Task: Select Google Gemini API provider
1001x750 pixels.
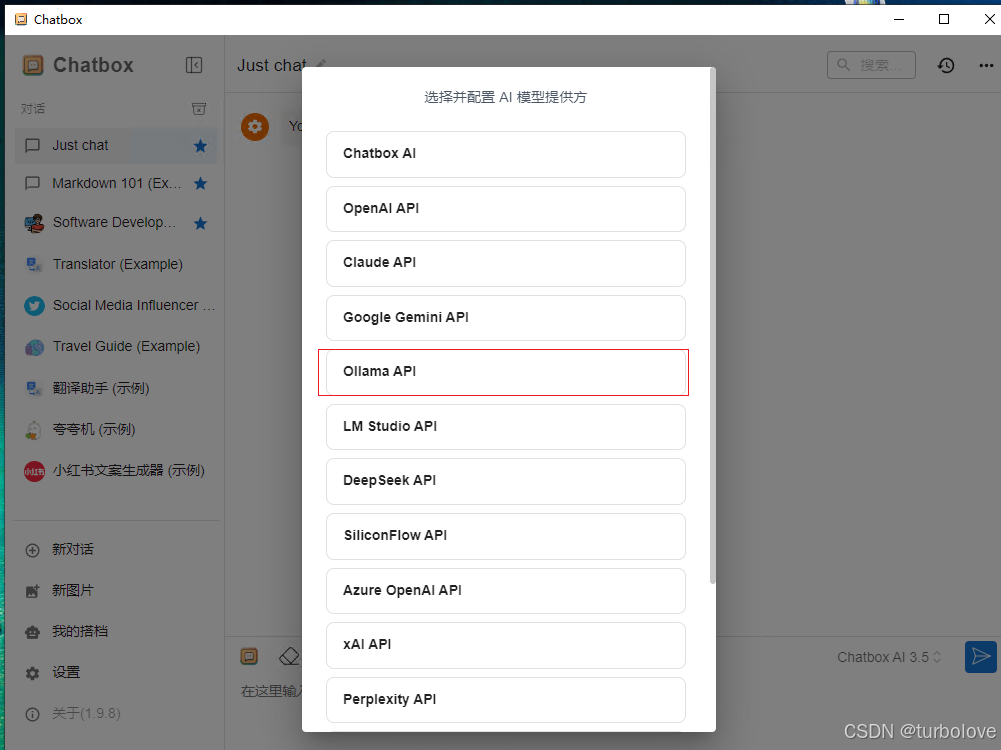Action: (506, 318)
